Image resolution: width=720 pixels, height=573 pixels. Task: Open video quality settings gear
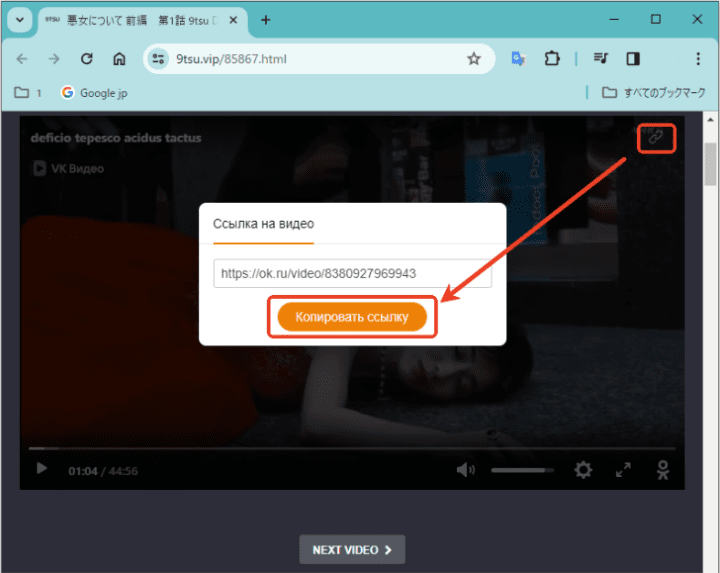point(583,470)
